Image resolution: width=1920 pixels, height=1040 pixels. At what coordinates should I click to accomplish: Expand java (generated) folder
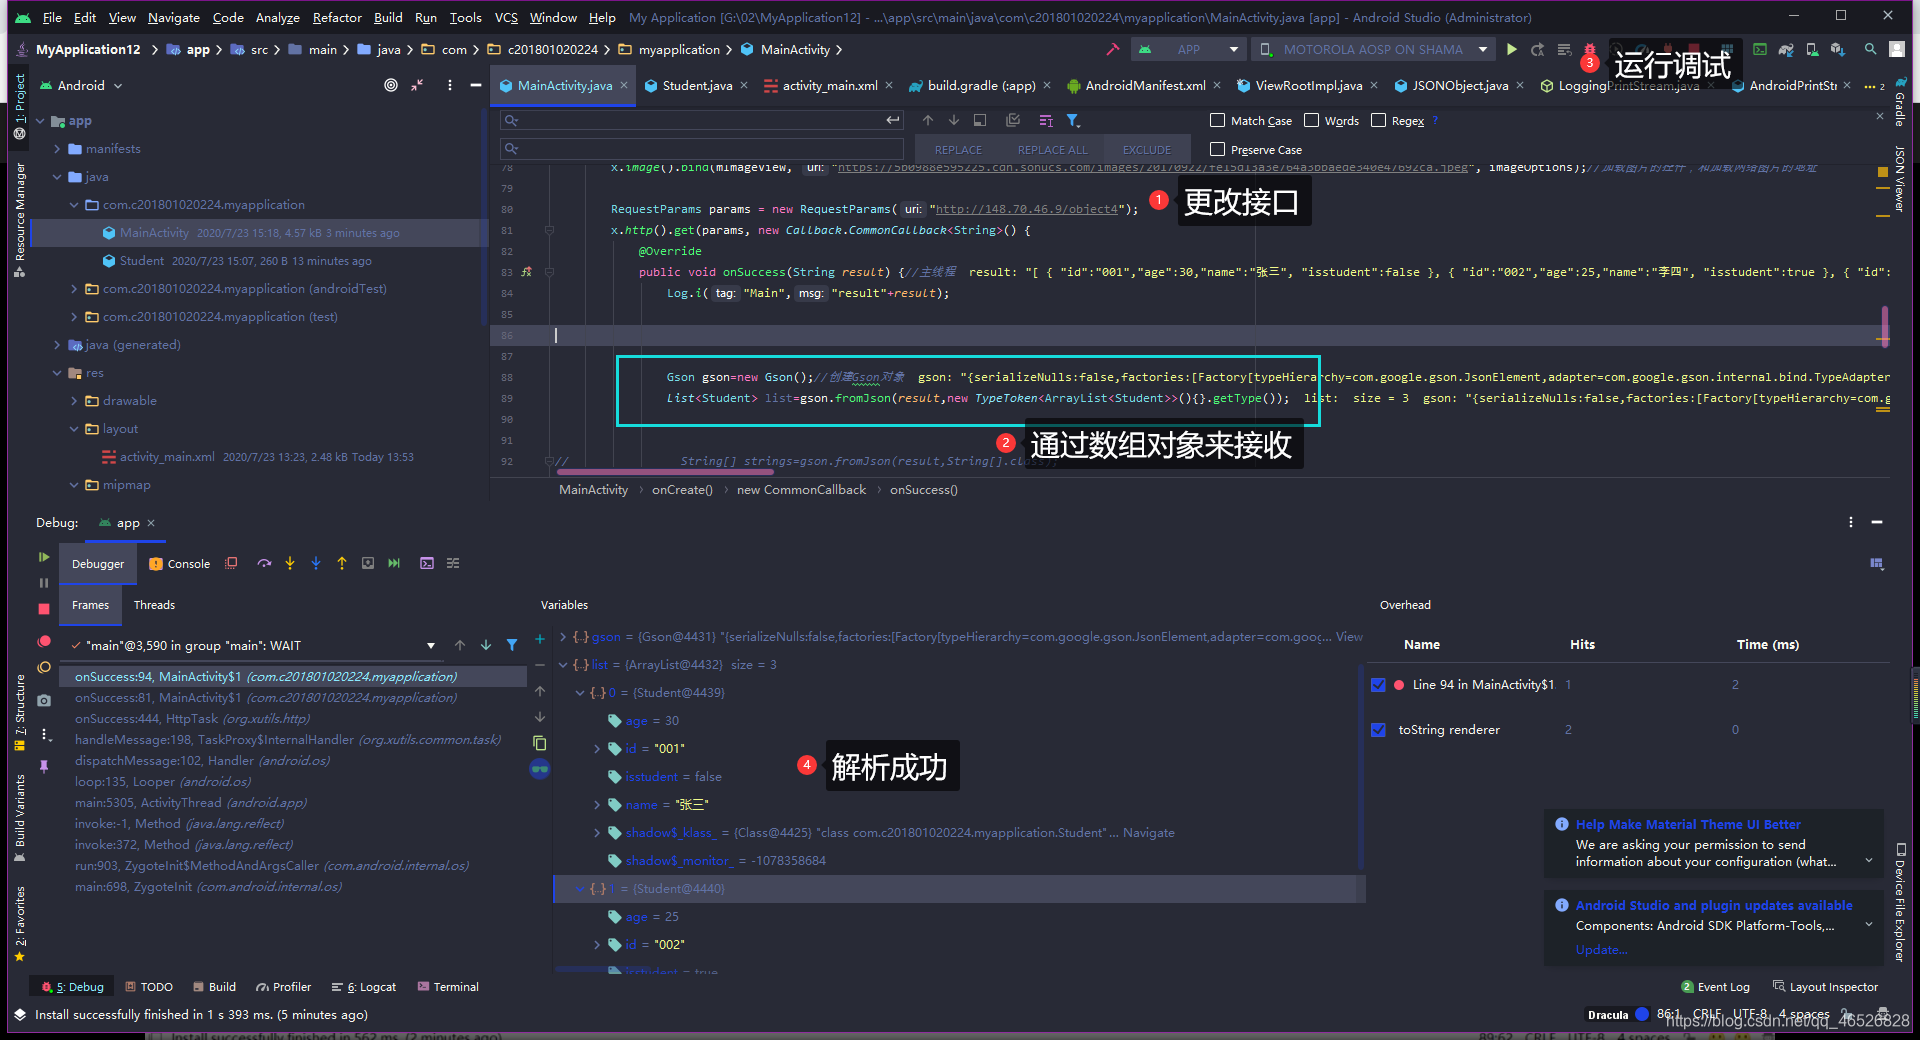[x=57, y=345]
